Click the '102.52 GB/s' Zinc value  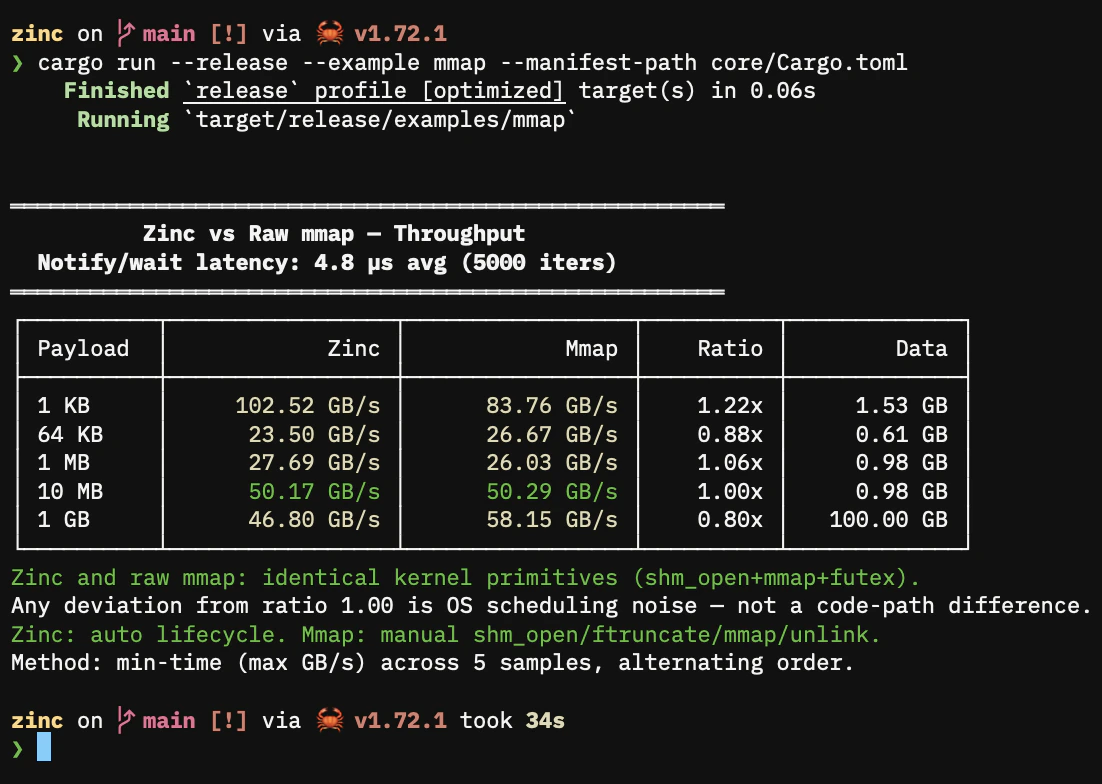click(308, 405)
